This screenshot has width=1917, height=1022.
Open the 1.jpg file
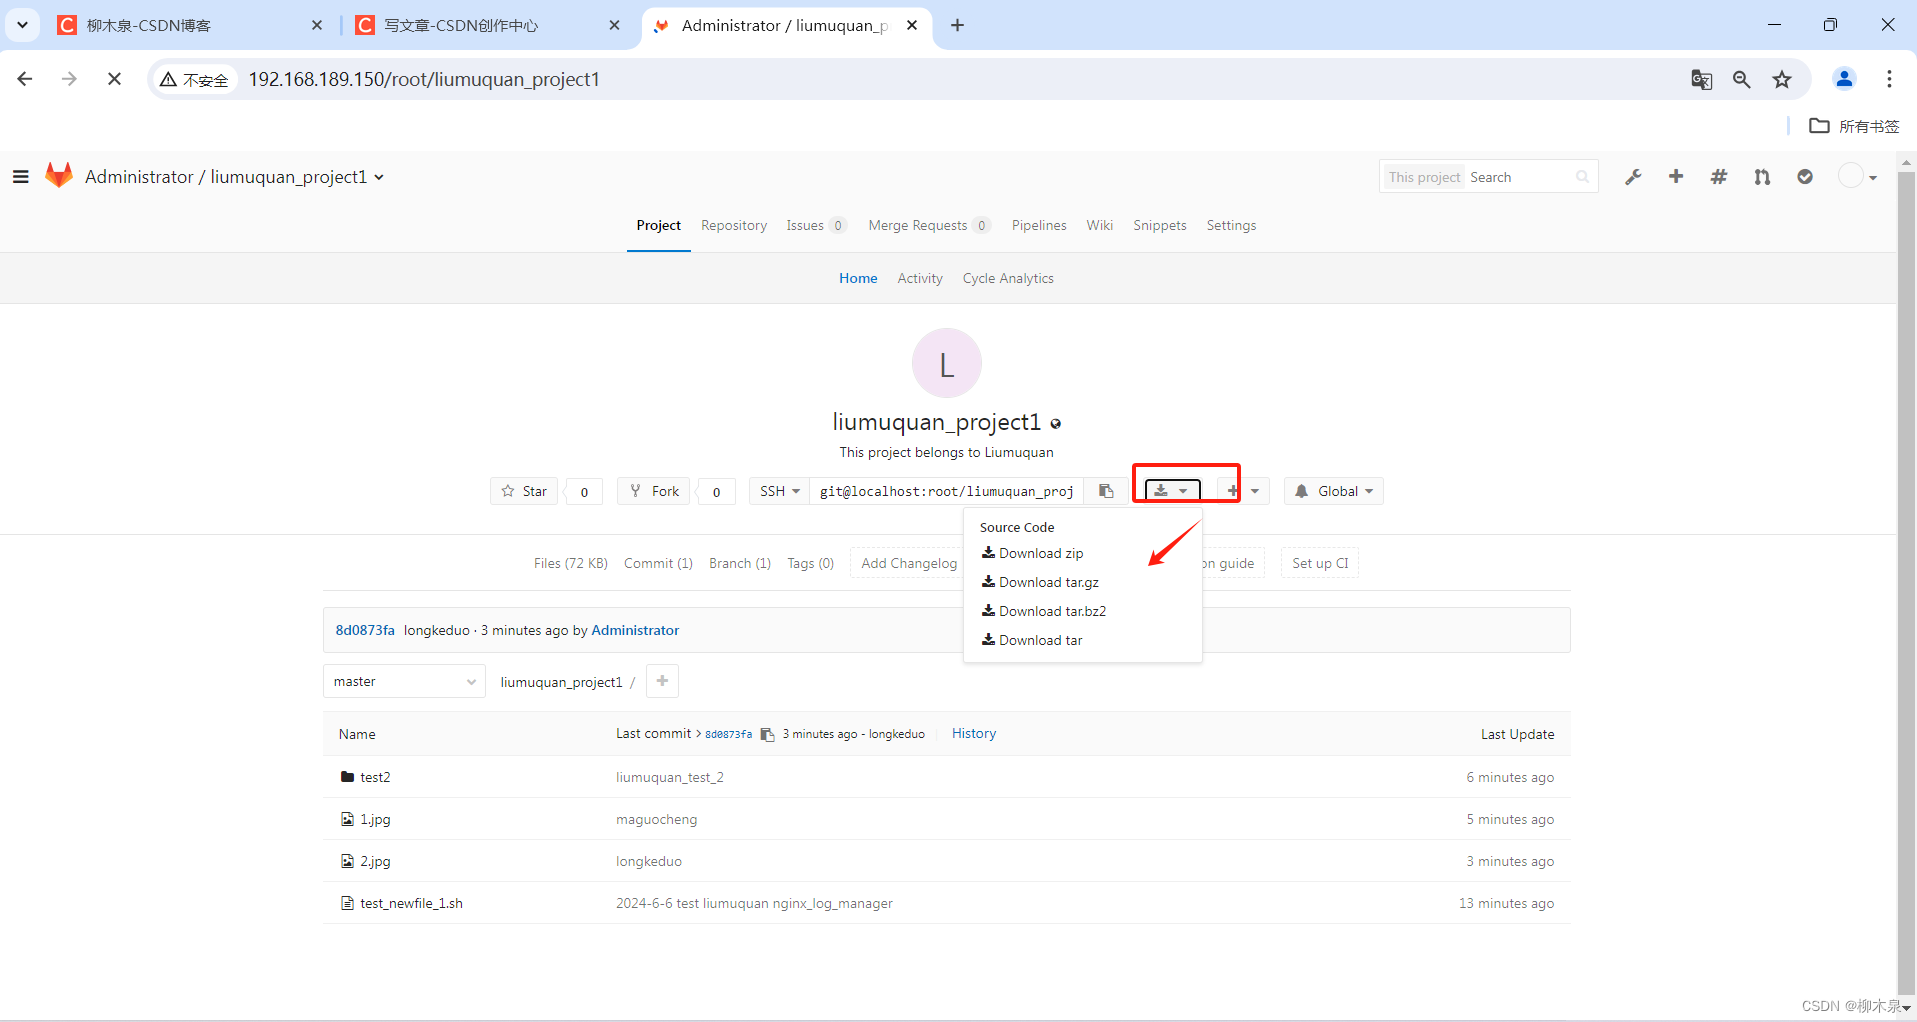coord(375,819)
